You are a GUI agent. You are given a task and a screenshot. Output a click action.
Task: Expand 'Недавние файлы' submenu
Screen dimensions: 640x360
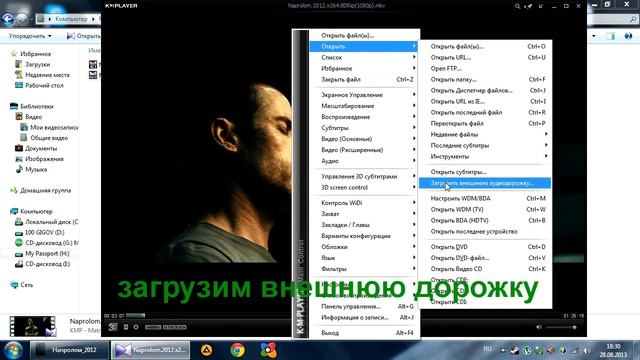tap(485, 134)
